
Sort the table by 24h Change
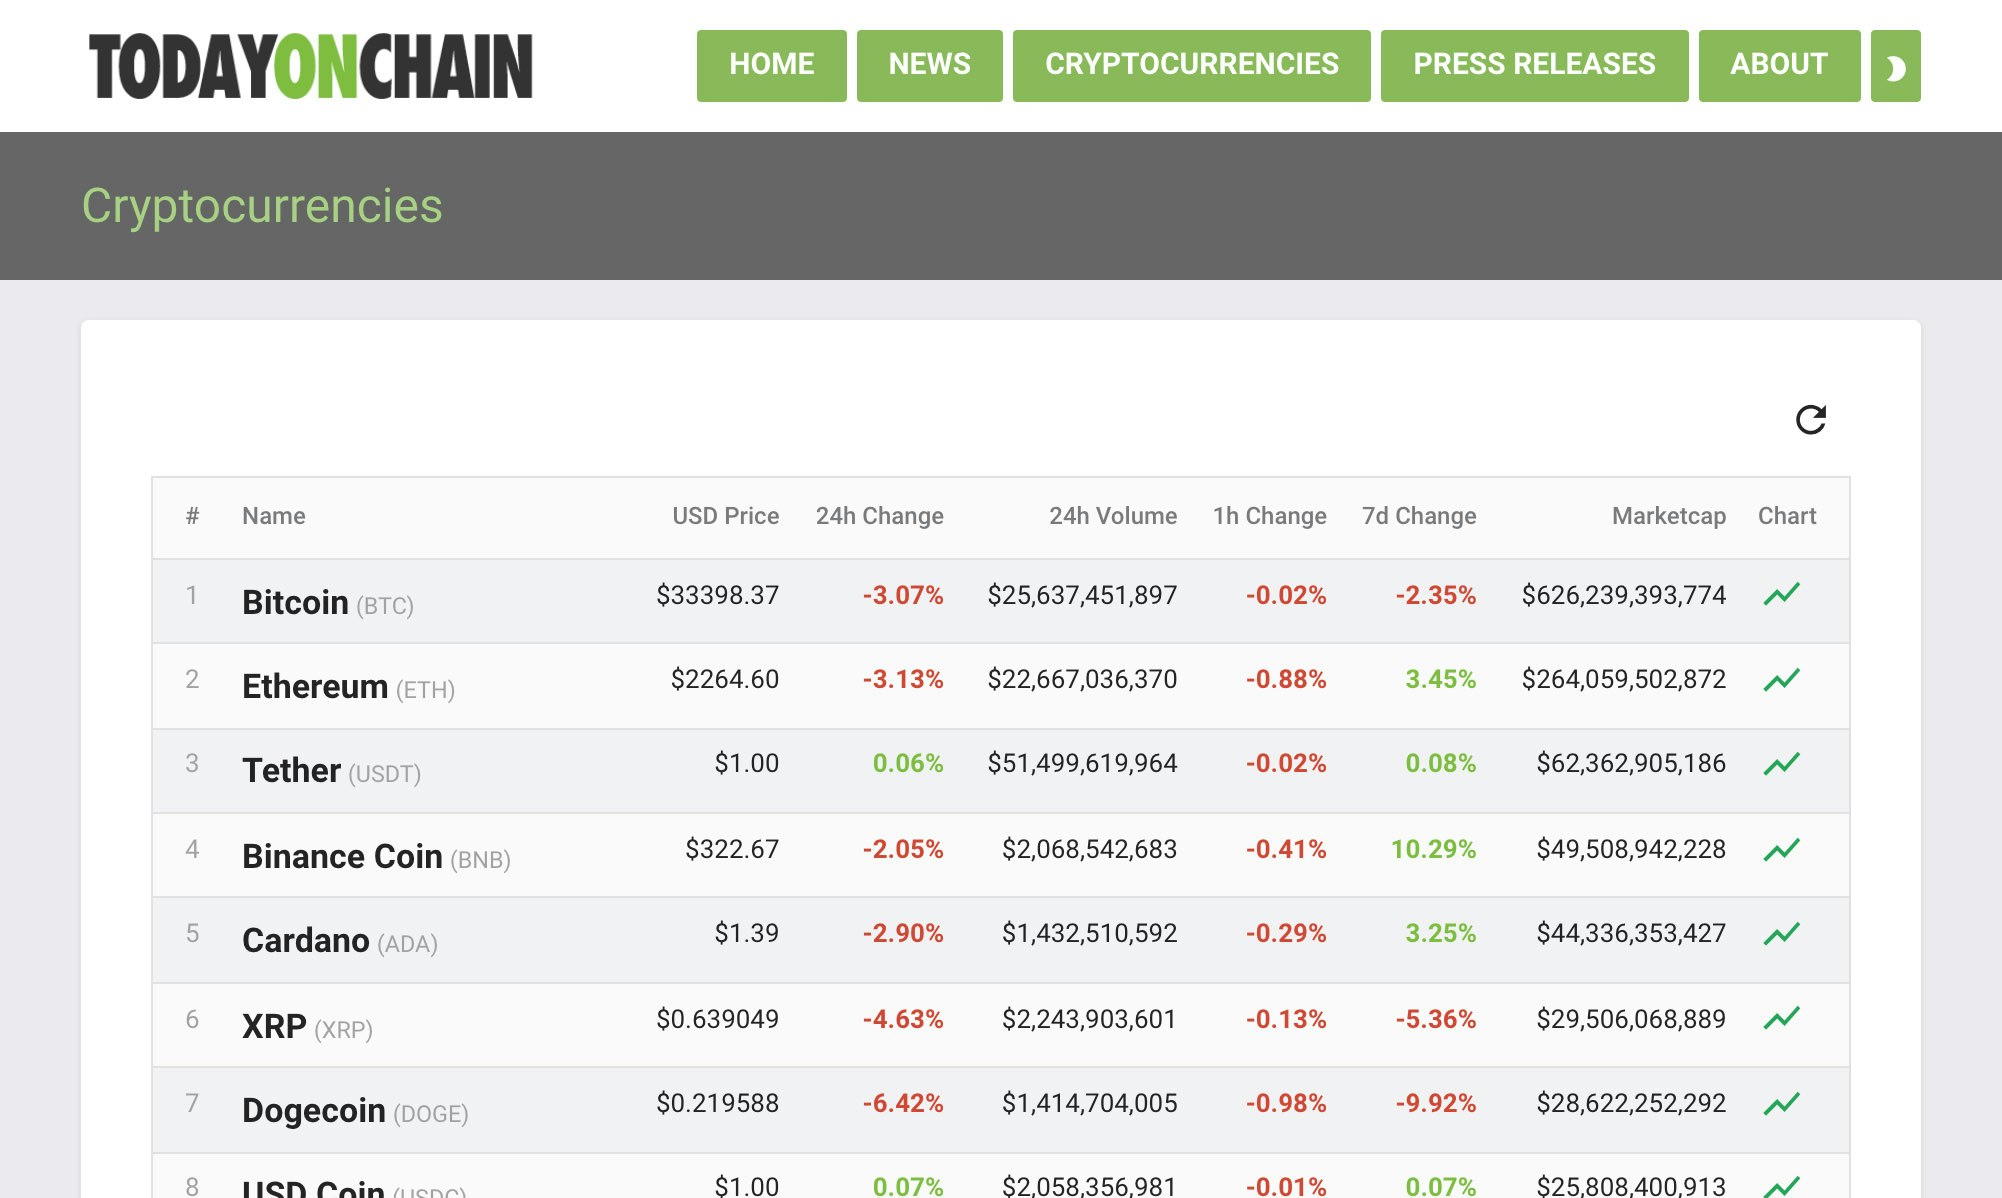point(880,516)
